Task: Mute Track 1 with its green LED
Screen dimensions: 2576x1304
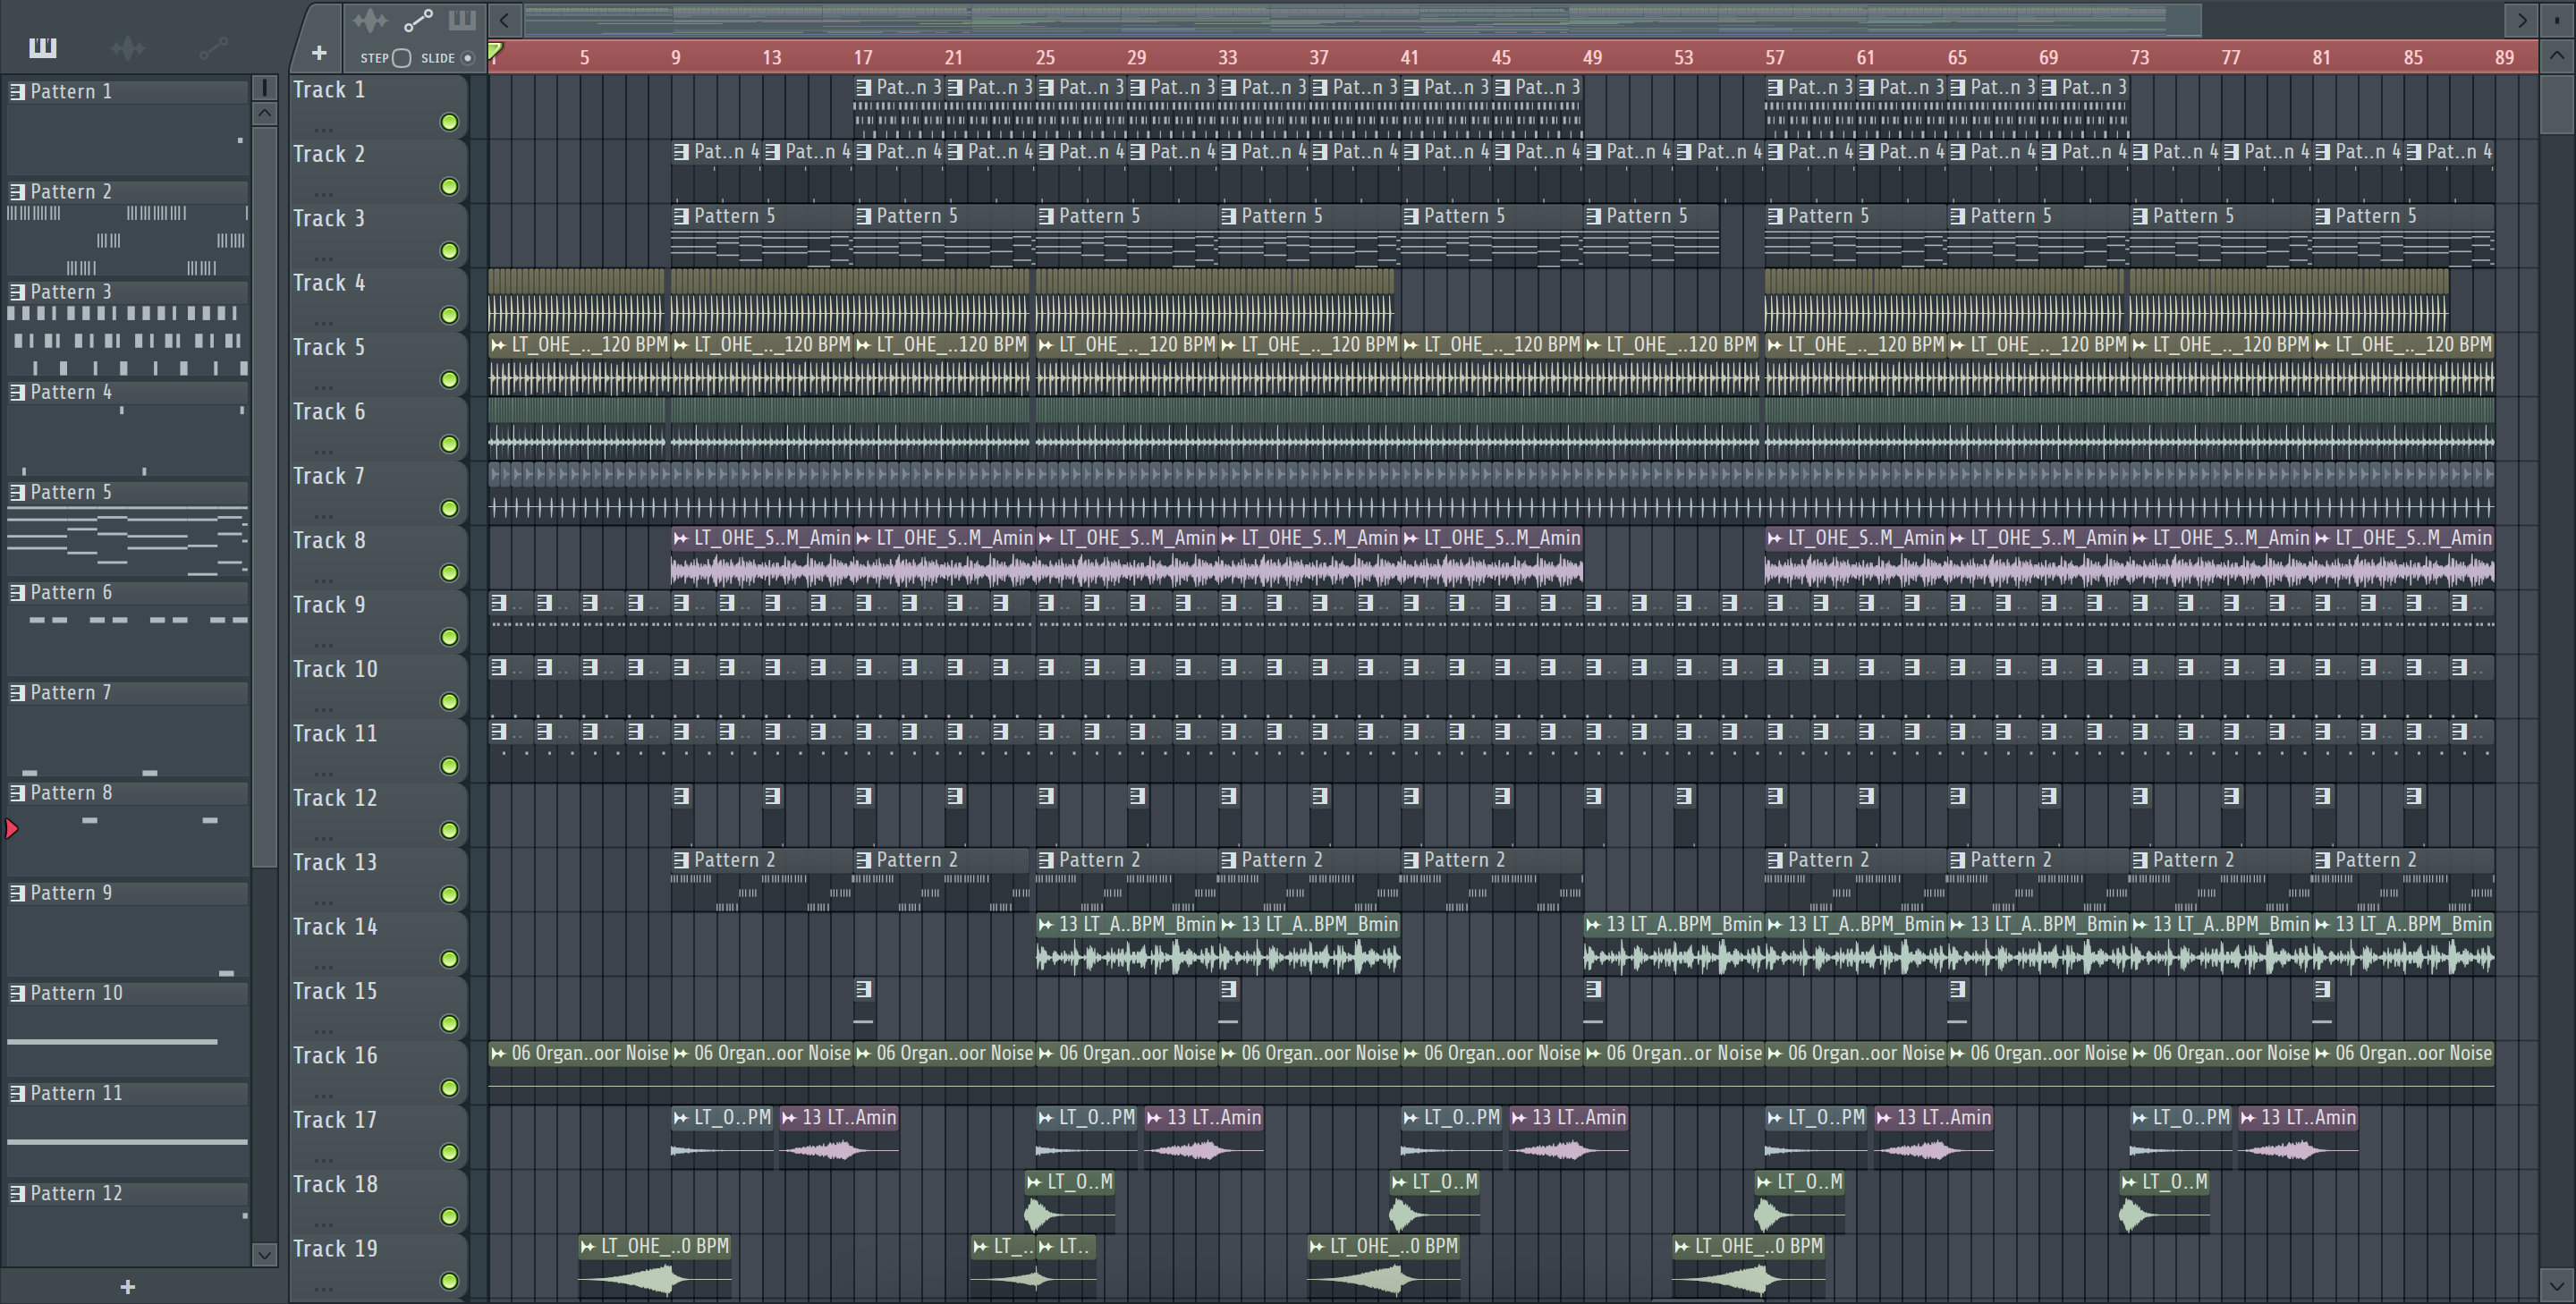Action: click(449, 122)
